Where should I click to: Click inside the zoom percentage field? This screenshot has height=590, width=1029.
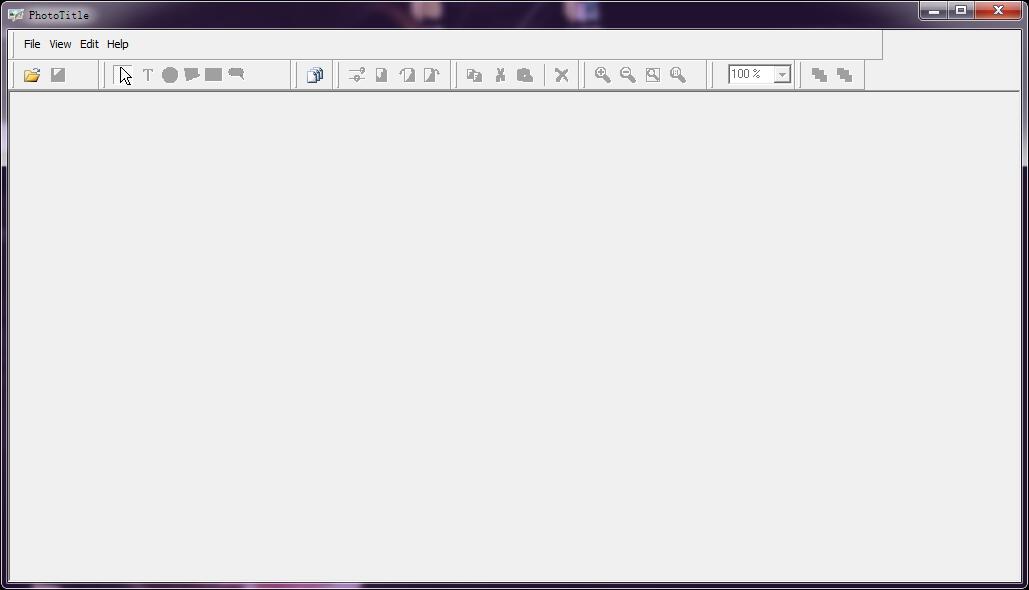[x=750, y=74]
